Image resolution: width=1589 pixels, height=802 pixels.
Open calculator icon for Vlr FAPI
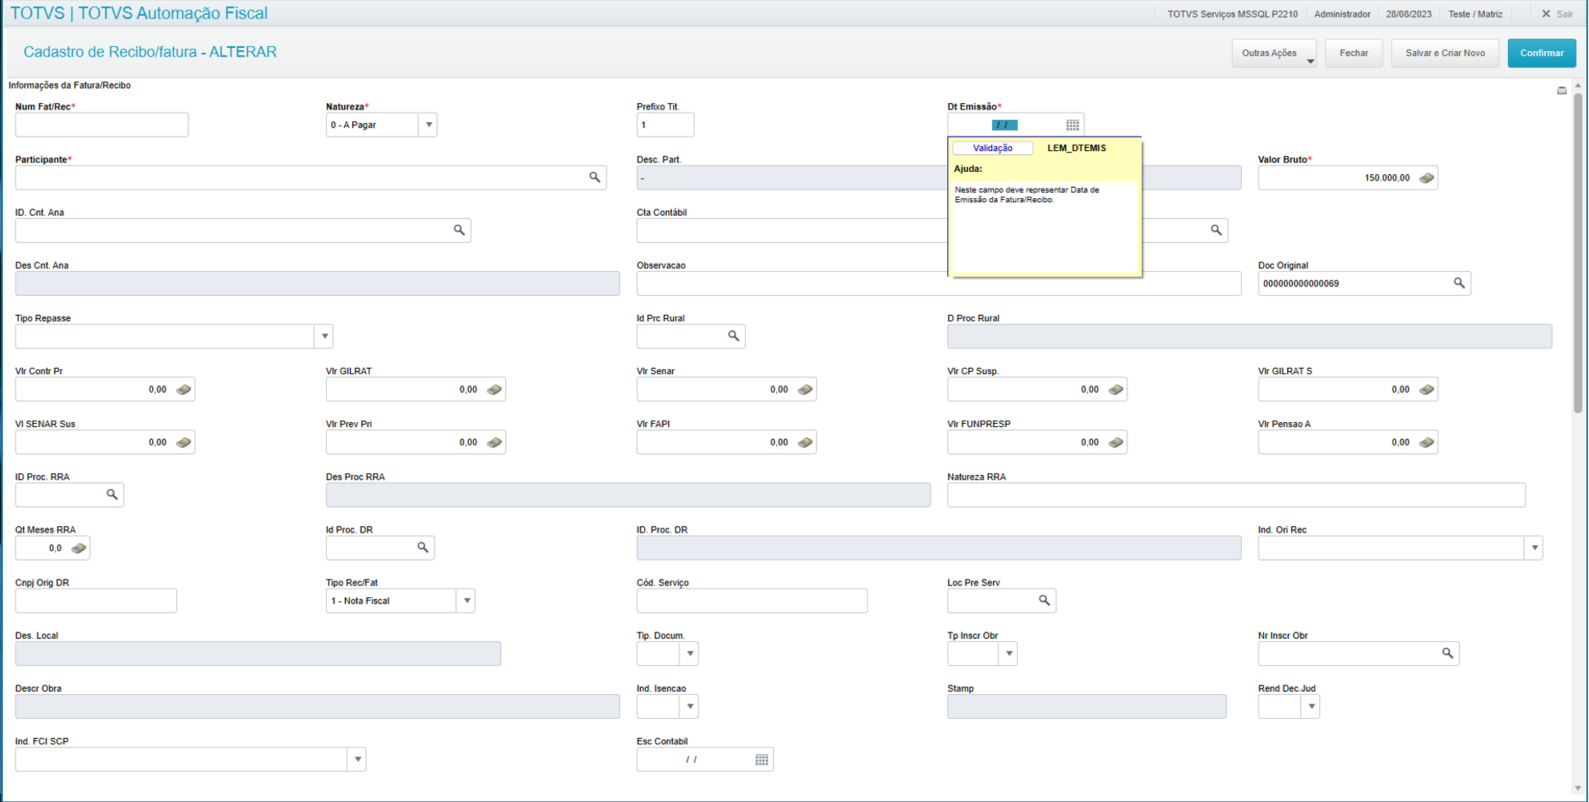click(805, 442)
